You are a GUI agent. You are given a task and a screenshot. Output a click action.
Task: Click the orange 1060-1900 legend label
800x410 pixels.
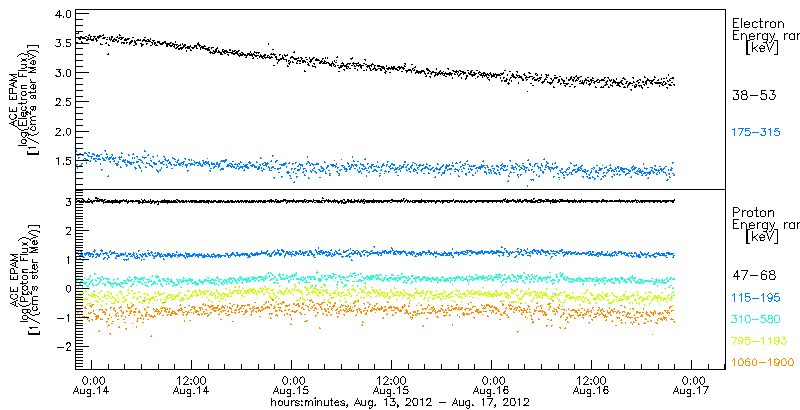pos(763,363)
